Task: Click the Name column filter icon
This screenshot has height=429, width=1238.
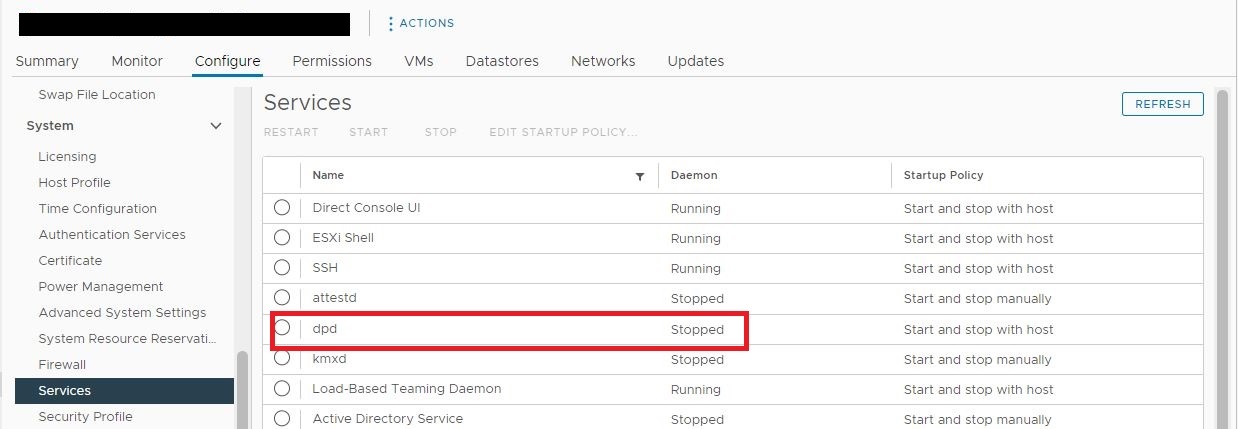Action: [640, 176]
